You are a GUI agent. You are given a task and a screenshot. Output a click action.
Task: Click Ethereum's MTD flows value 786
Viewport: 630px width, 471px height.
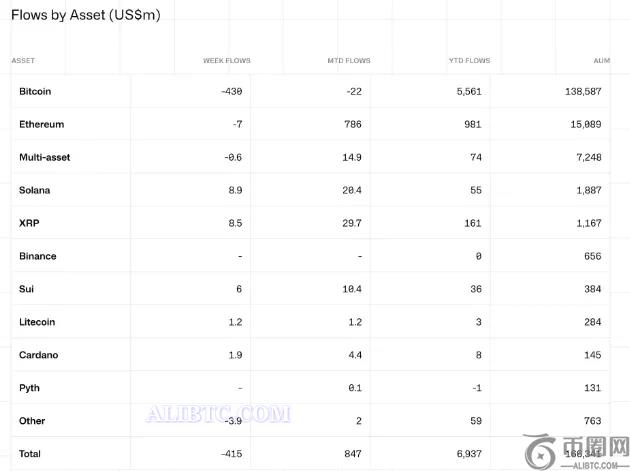[352, 125]
